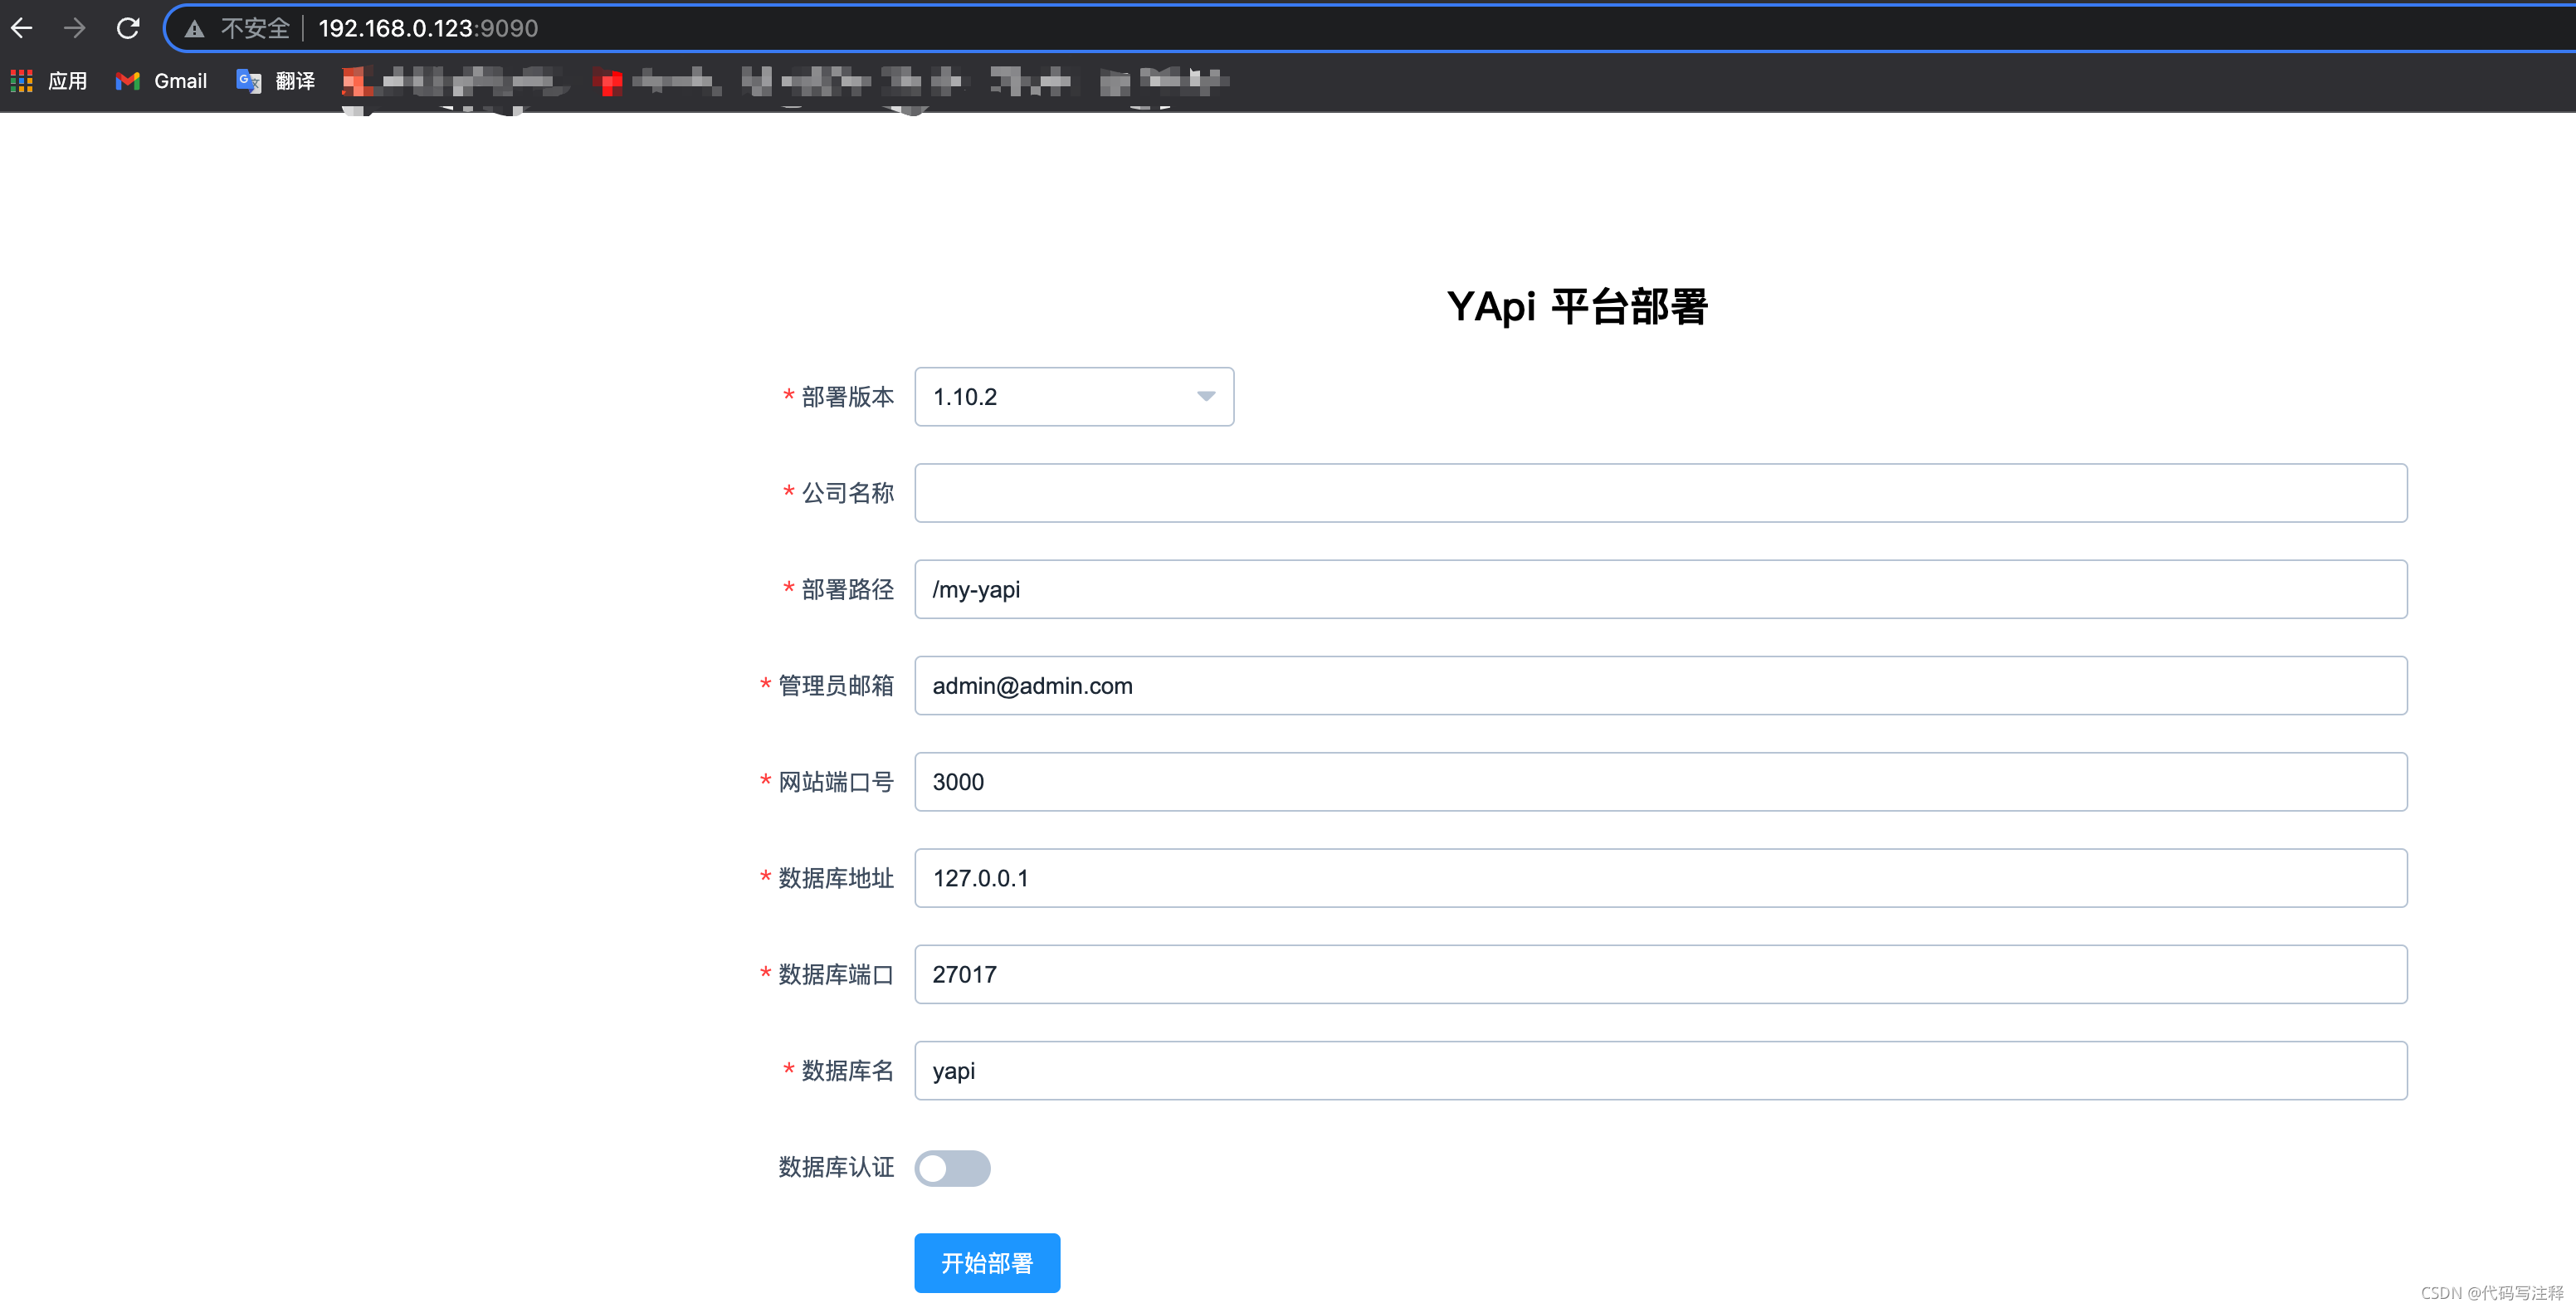Open the Gmail bookmark
This screenshot has height=1308, width=2576.
point(161,81)
